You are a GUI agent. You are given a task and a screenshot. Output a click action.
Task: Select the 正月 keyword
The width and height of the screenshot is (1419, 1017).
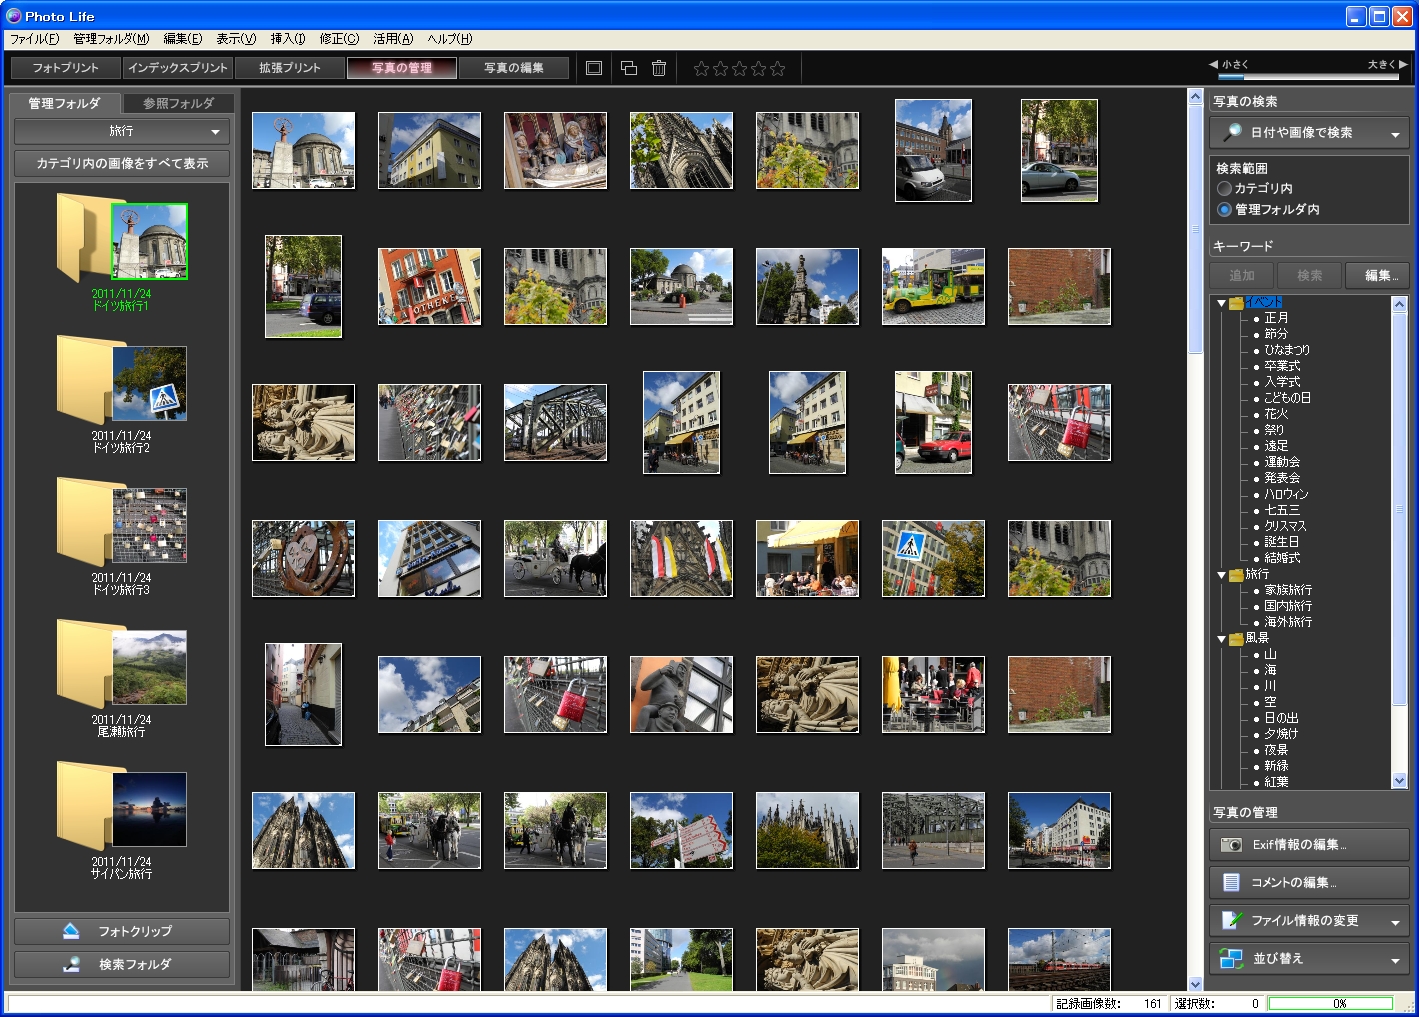1276,318
